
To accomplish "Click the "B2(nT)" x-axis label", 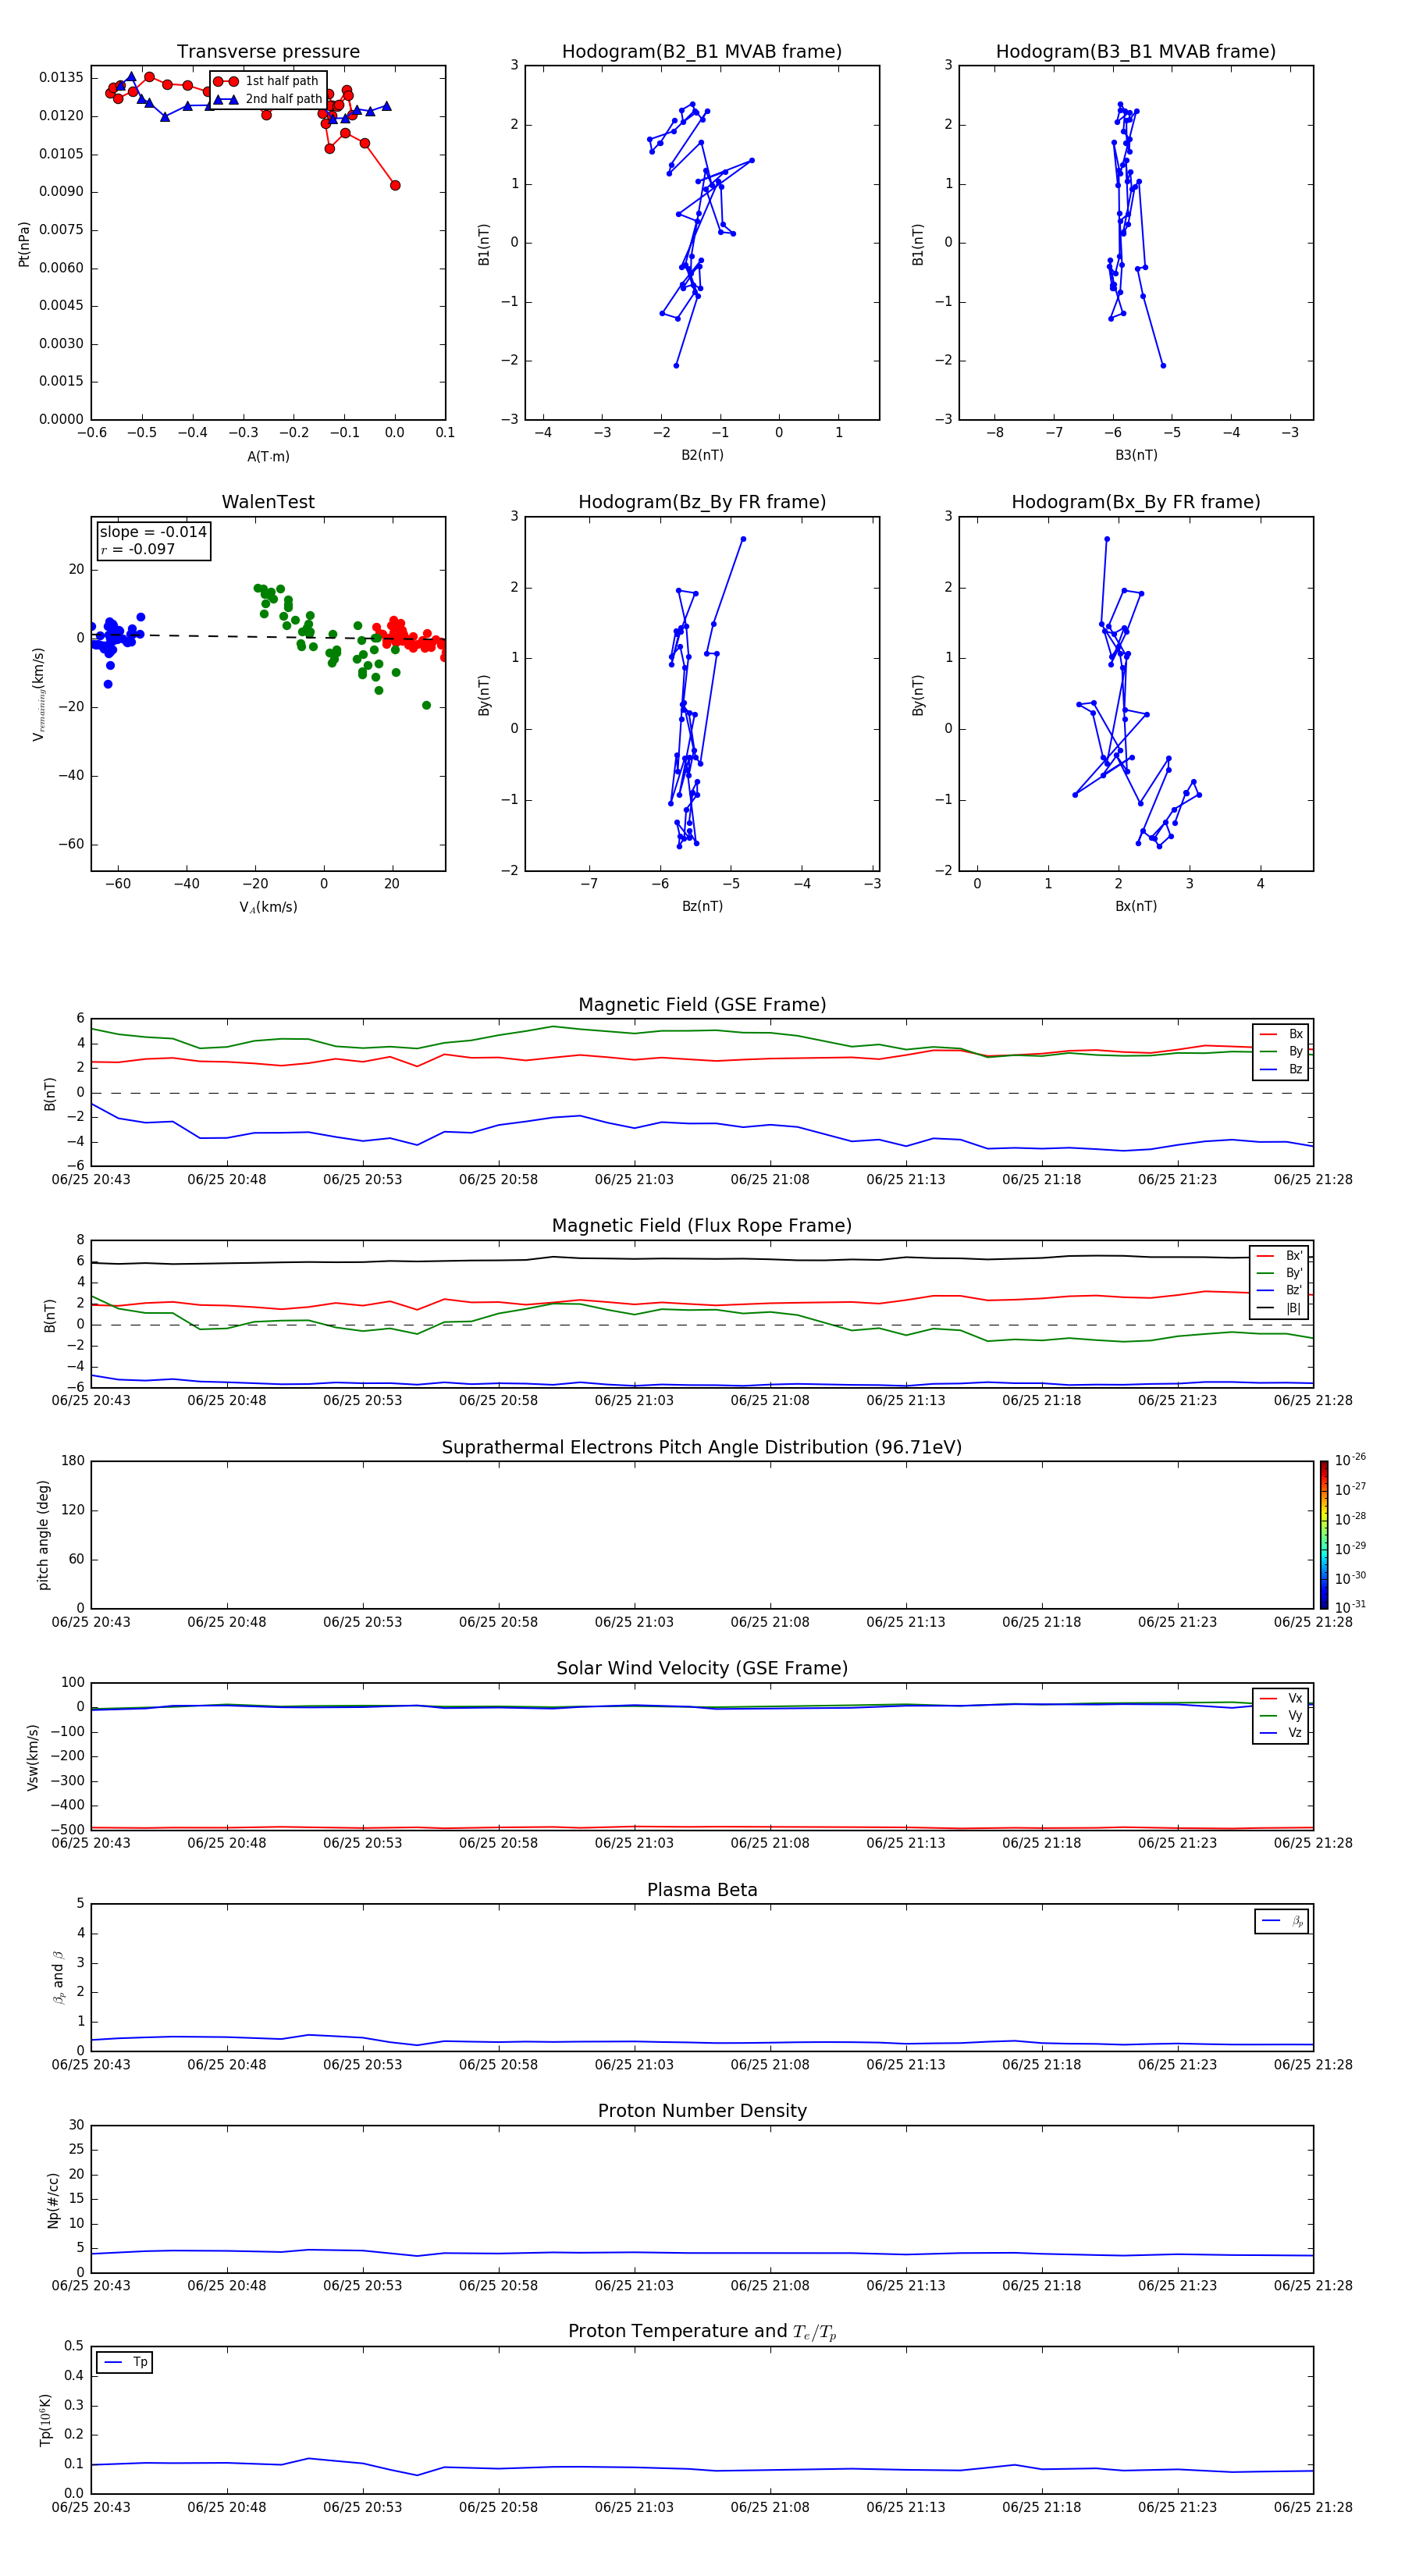I will pyautogui.click(x=702, y=455).
